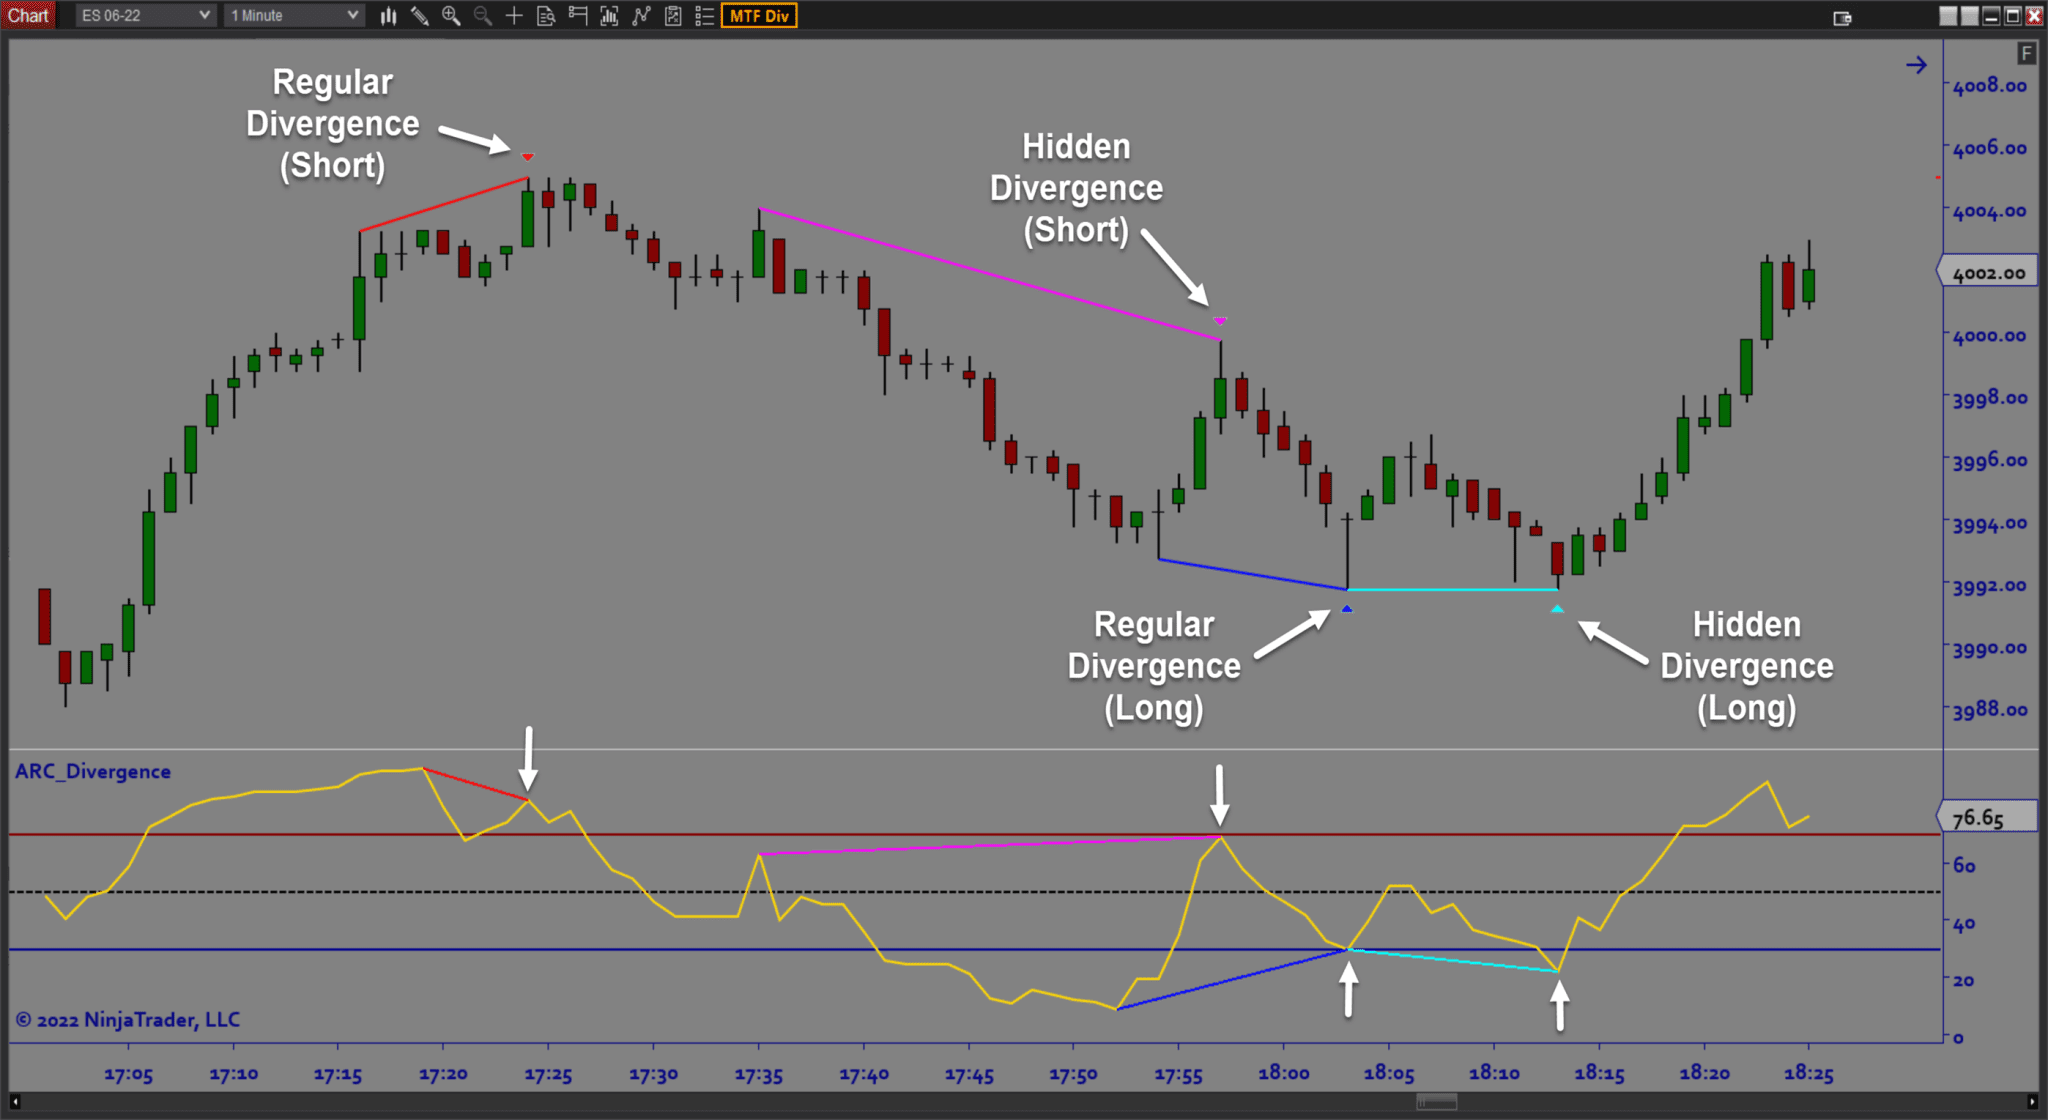This screenshot has height=1120, width=2048.
Task: Click the 18:00 time axis label
Action: (1284, 1073)
